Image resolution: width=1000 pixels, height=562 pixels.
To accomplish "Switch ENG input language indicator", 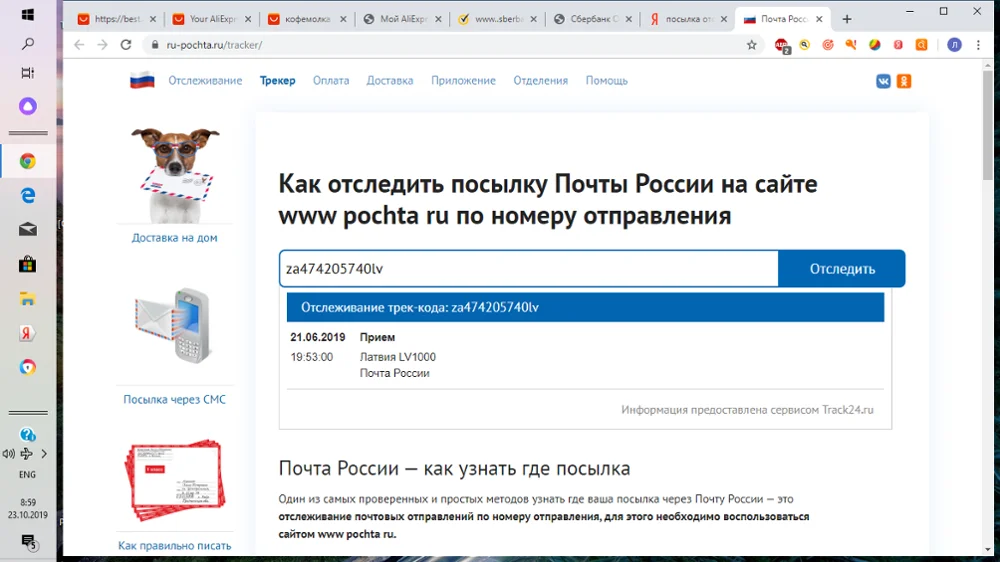I will tap(27, 475).
